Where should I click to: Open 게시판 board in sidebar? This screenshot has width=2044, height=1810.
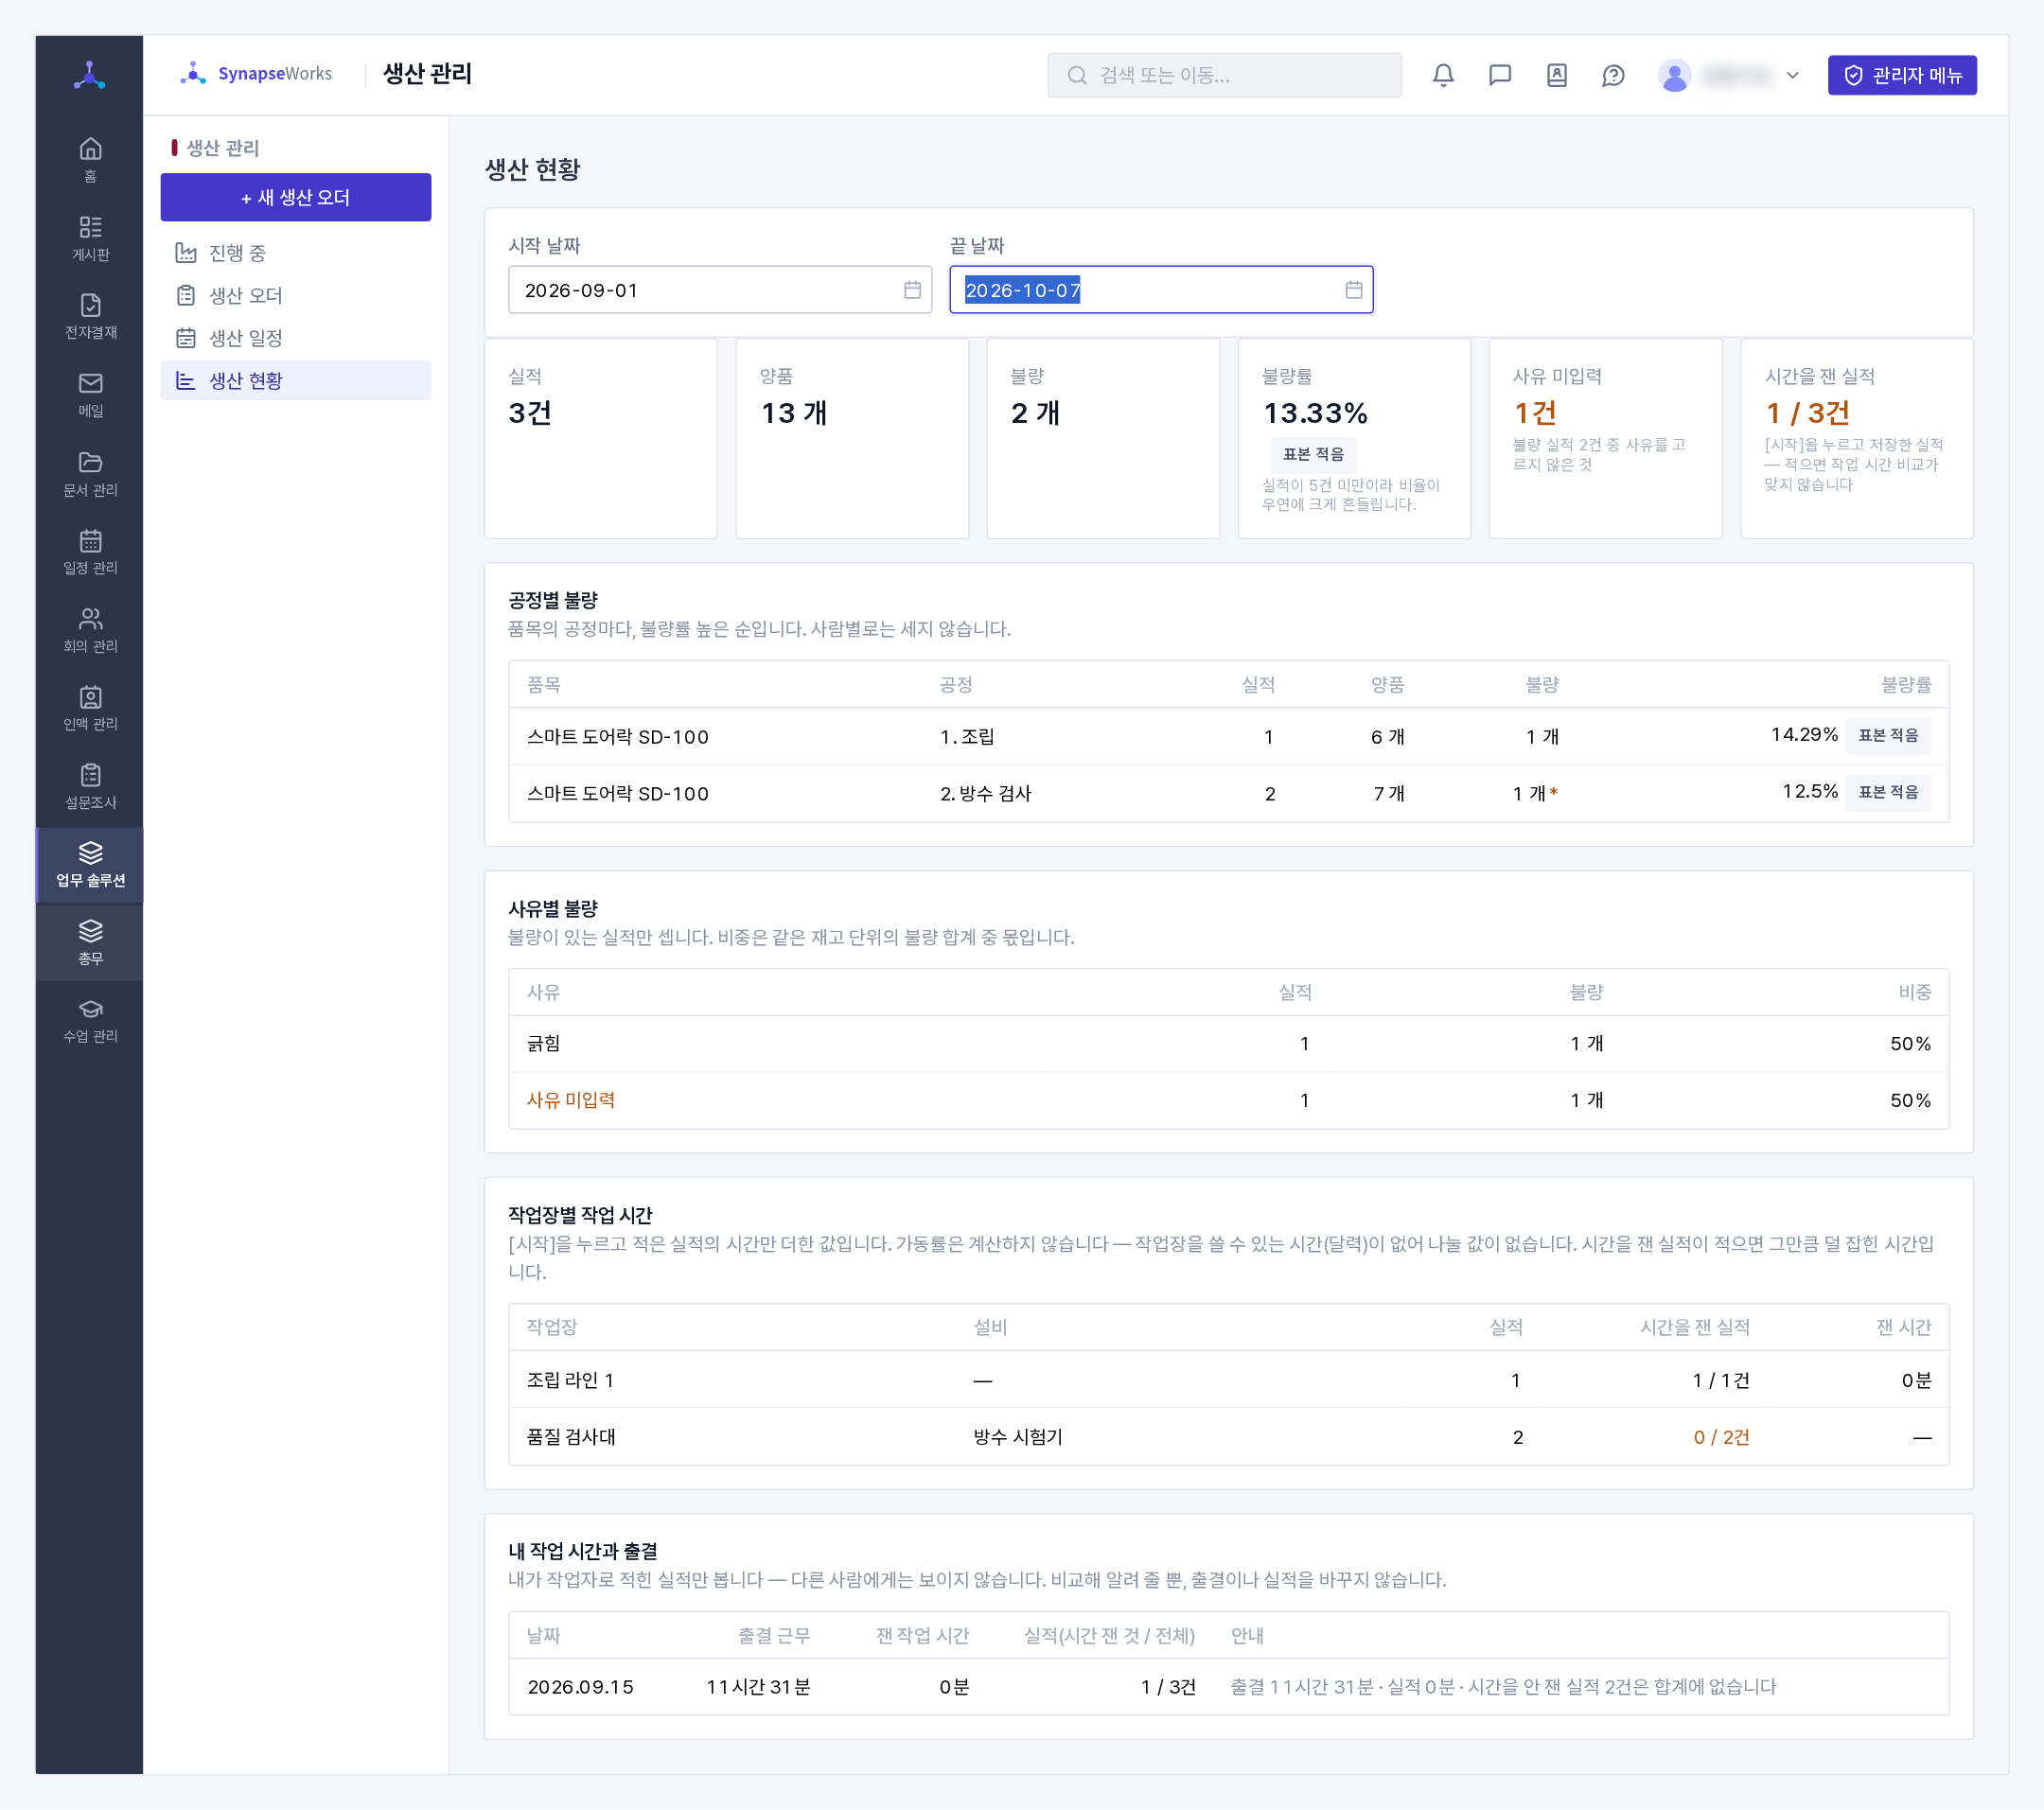point(90,238)
